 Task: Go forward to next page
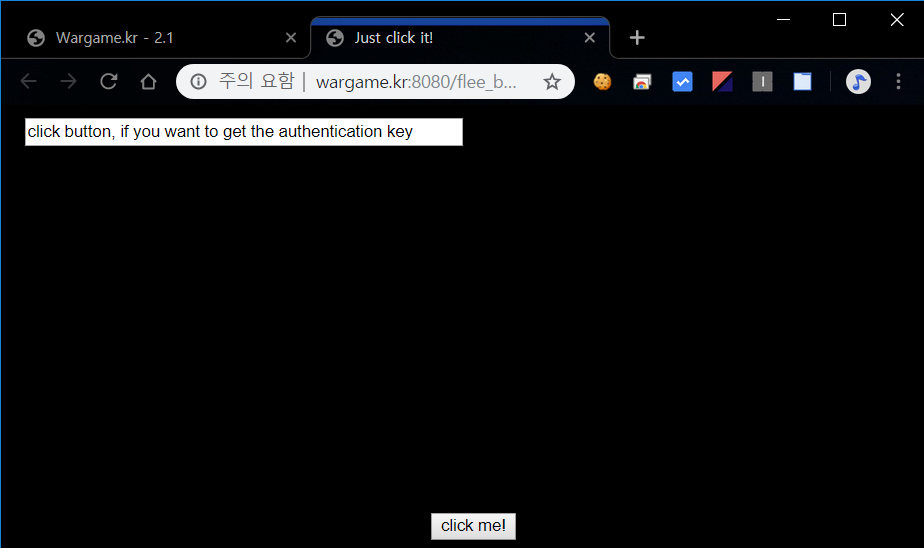point(68,81)
